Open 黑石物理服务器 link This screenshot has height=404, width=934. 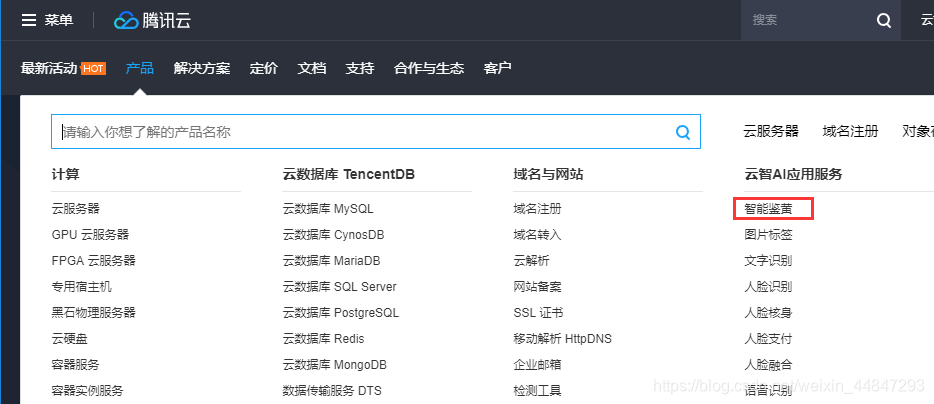pyautogui.click(x=94, y=312)
